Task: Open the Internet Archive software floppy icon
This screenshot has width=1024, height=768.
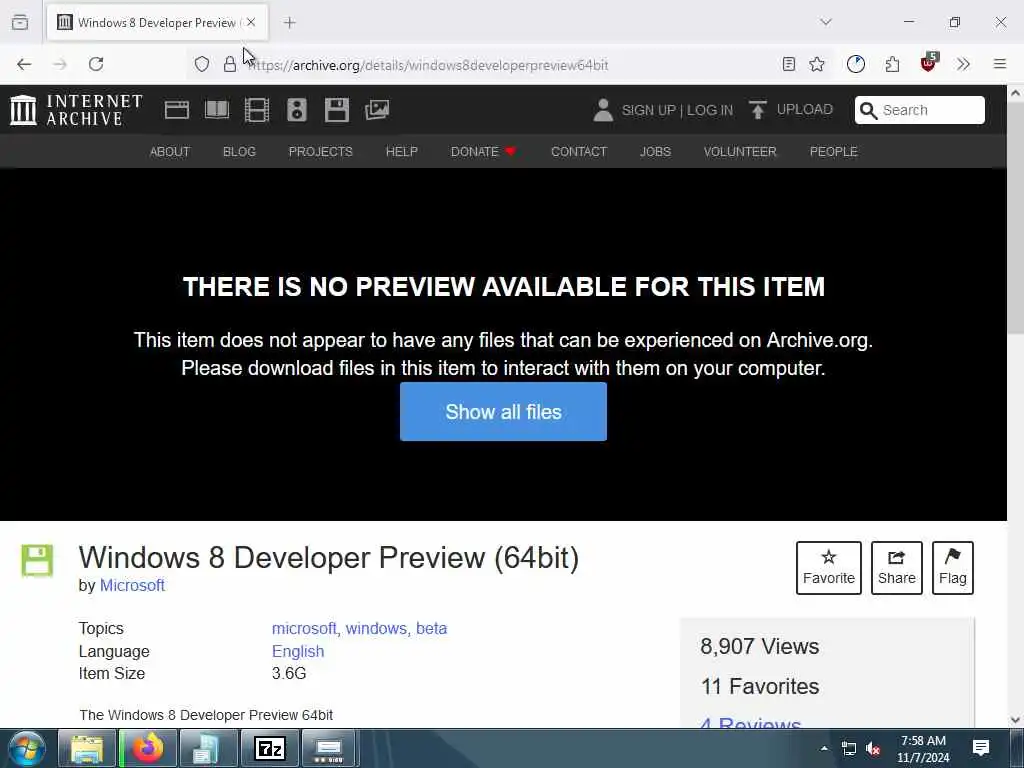Action: coord(337,110)
